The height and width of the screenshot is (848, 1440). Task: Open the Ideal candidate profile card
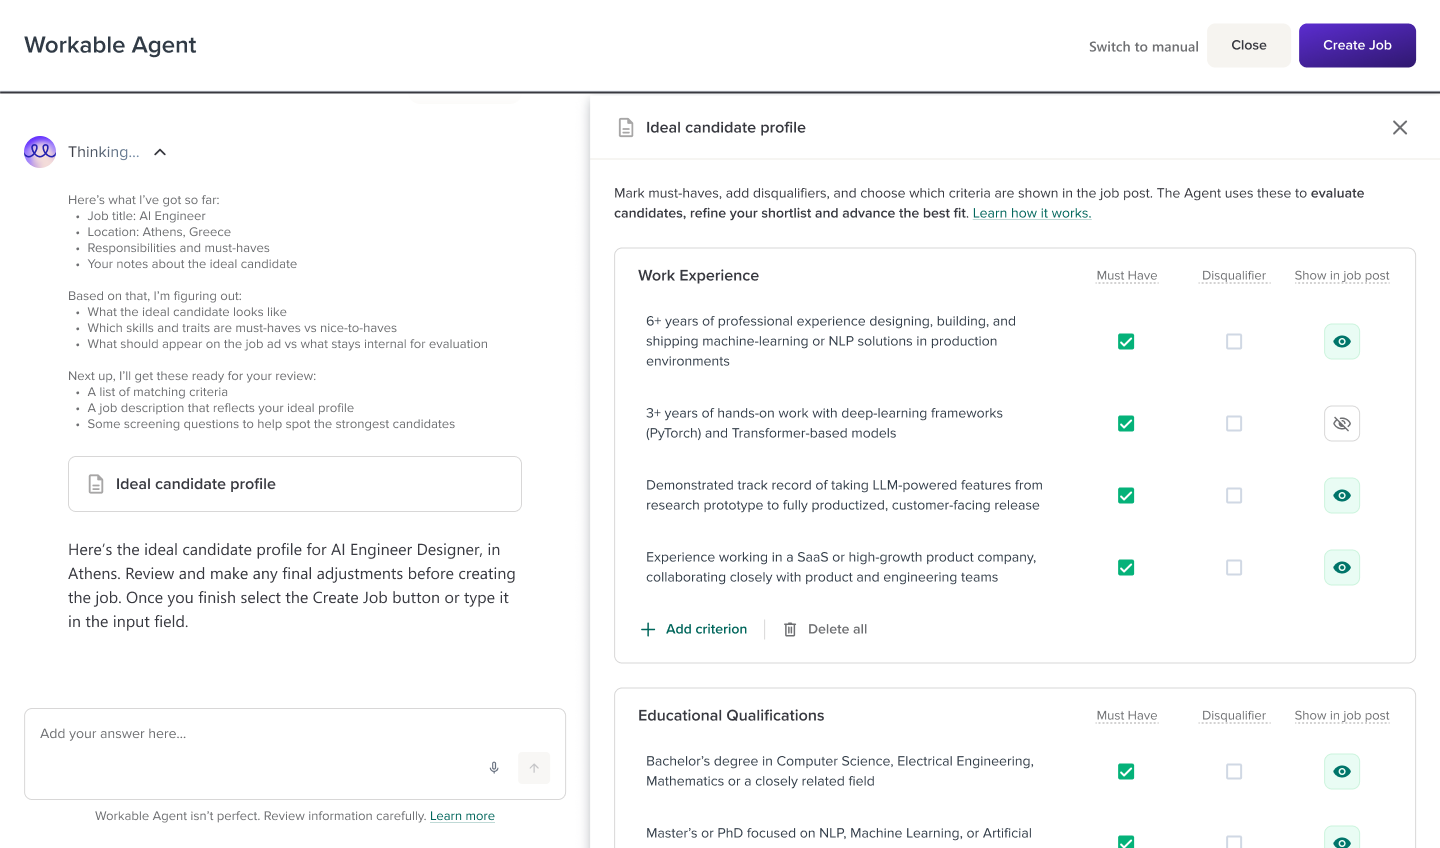(295, 484)
